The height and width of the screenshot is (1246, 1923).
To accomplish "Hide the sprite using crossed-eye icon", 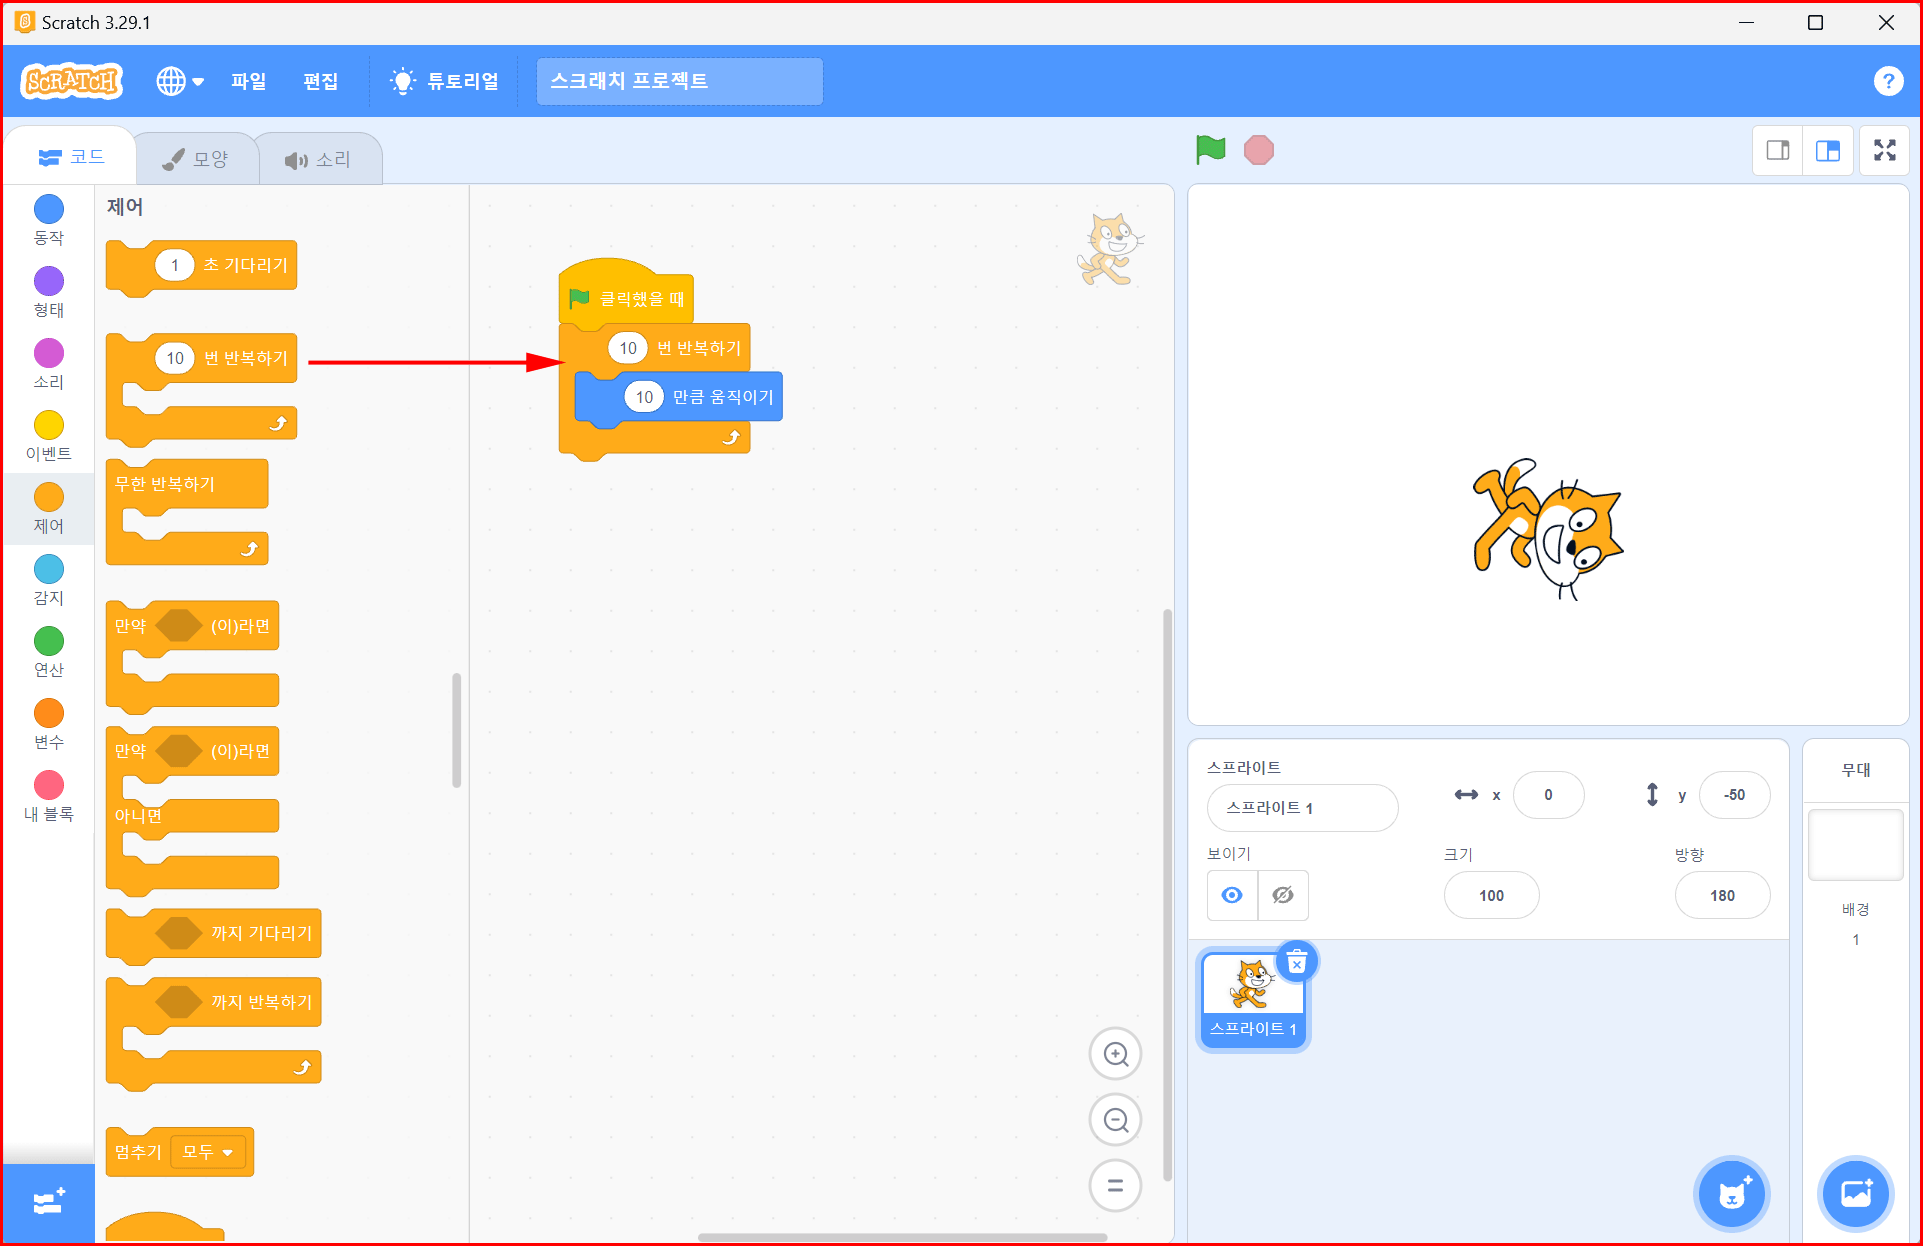I will pyautogui.click(x=1283, y=895).
